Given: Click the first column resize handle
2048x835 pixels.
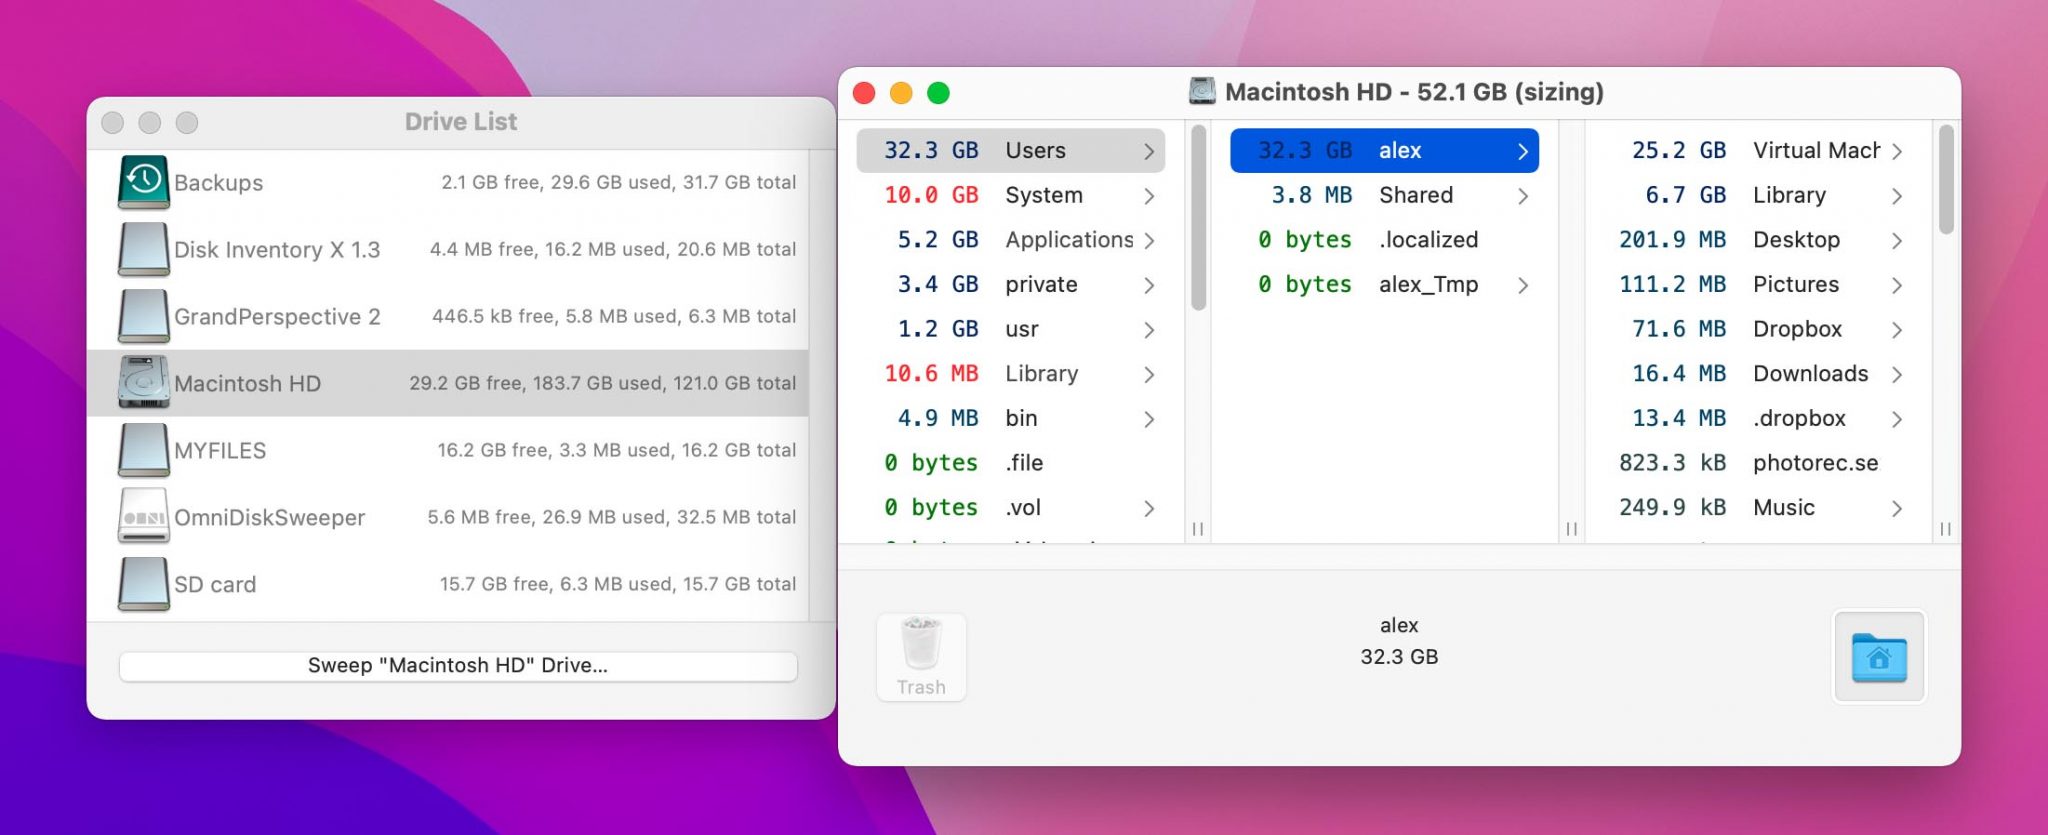Looking at the screenshot, I should tap(1198, 529).
